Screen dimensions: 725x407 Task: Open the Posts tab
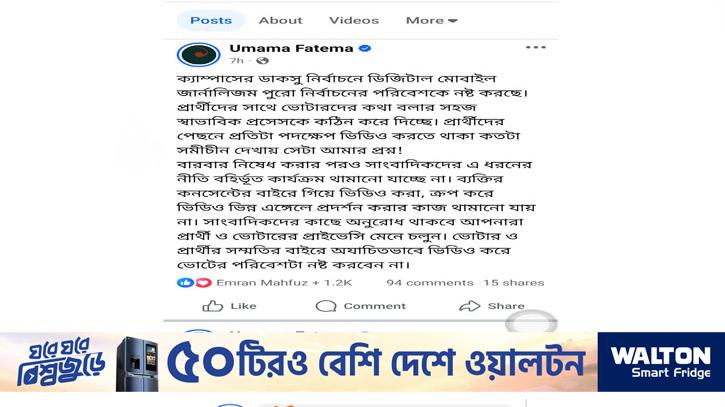tap(211, 20)
